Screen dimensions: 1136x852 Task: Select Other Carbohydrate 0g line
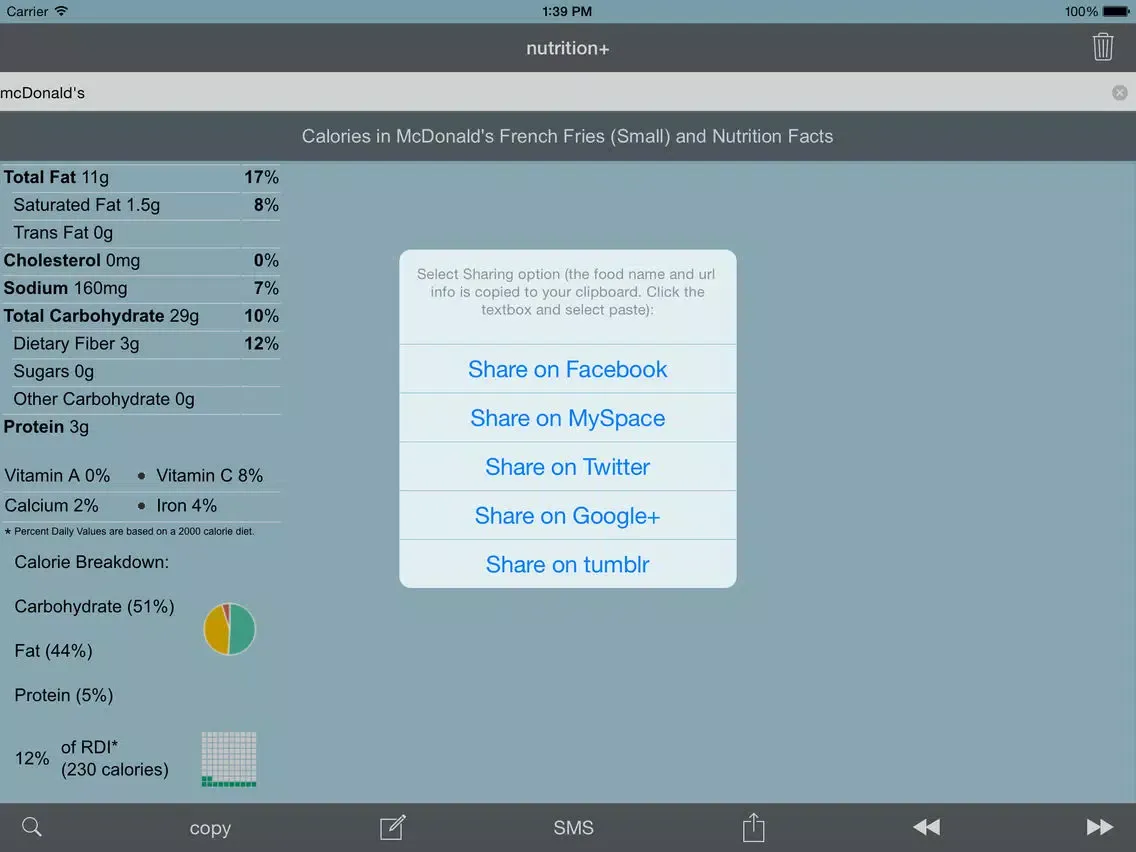tap(141, 399)
